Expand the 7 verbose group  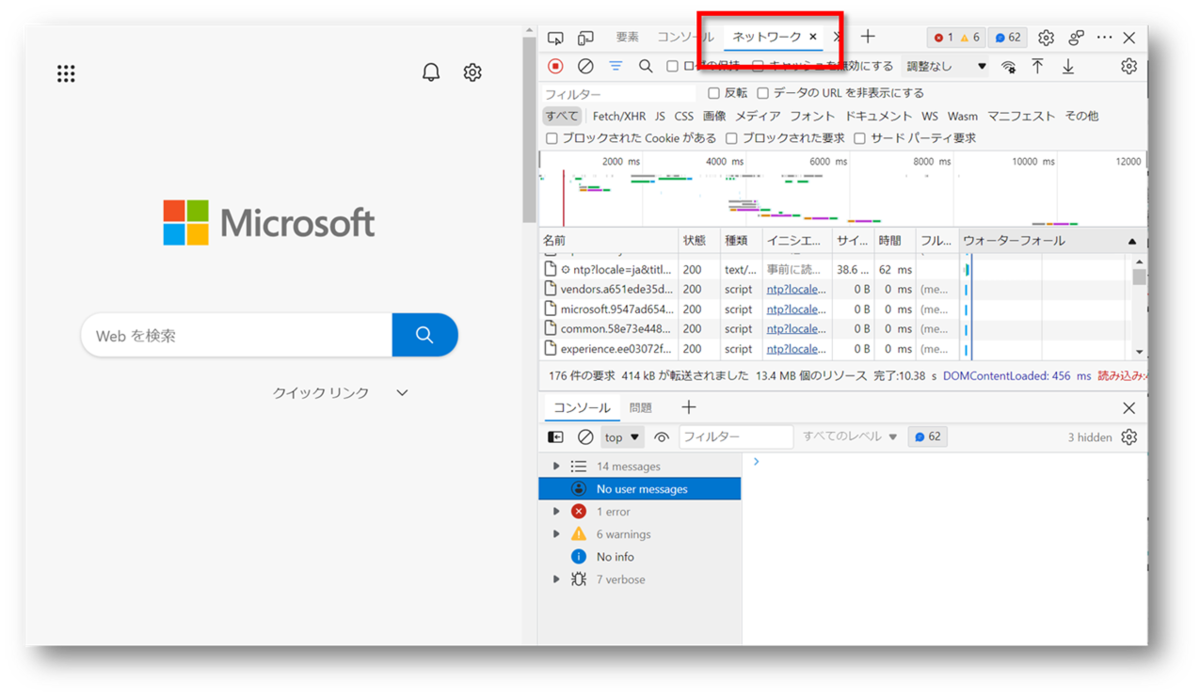click(557, 579)
